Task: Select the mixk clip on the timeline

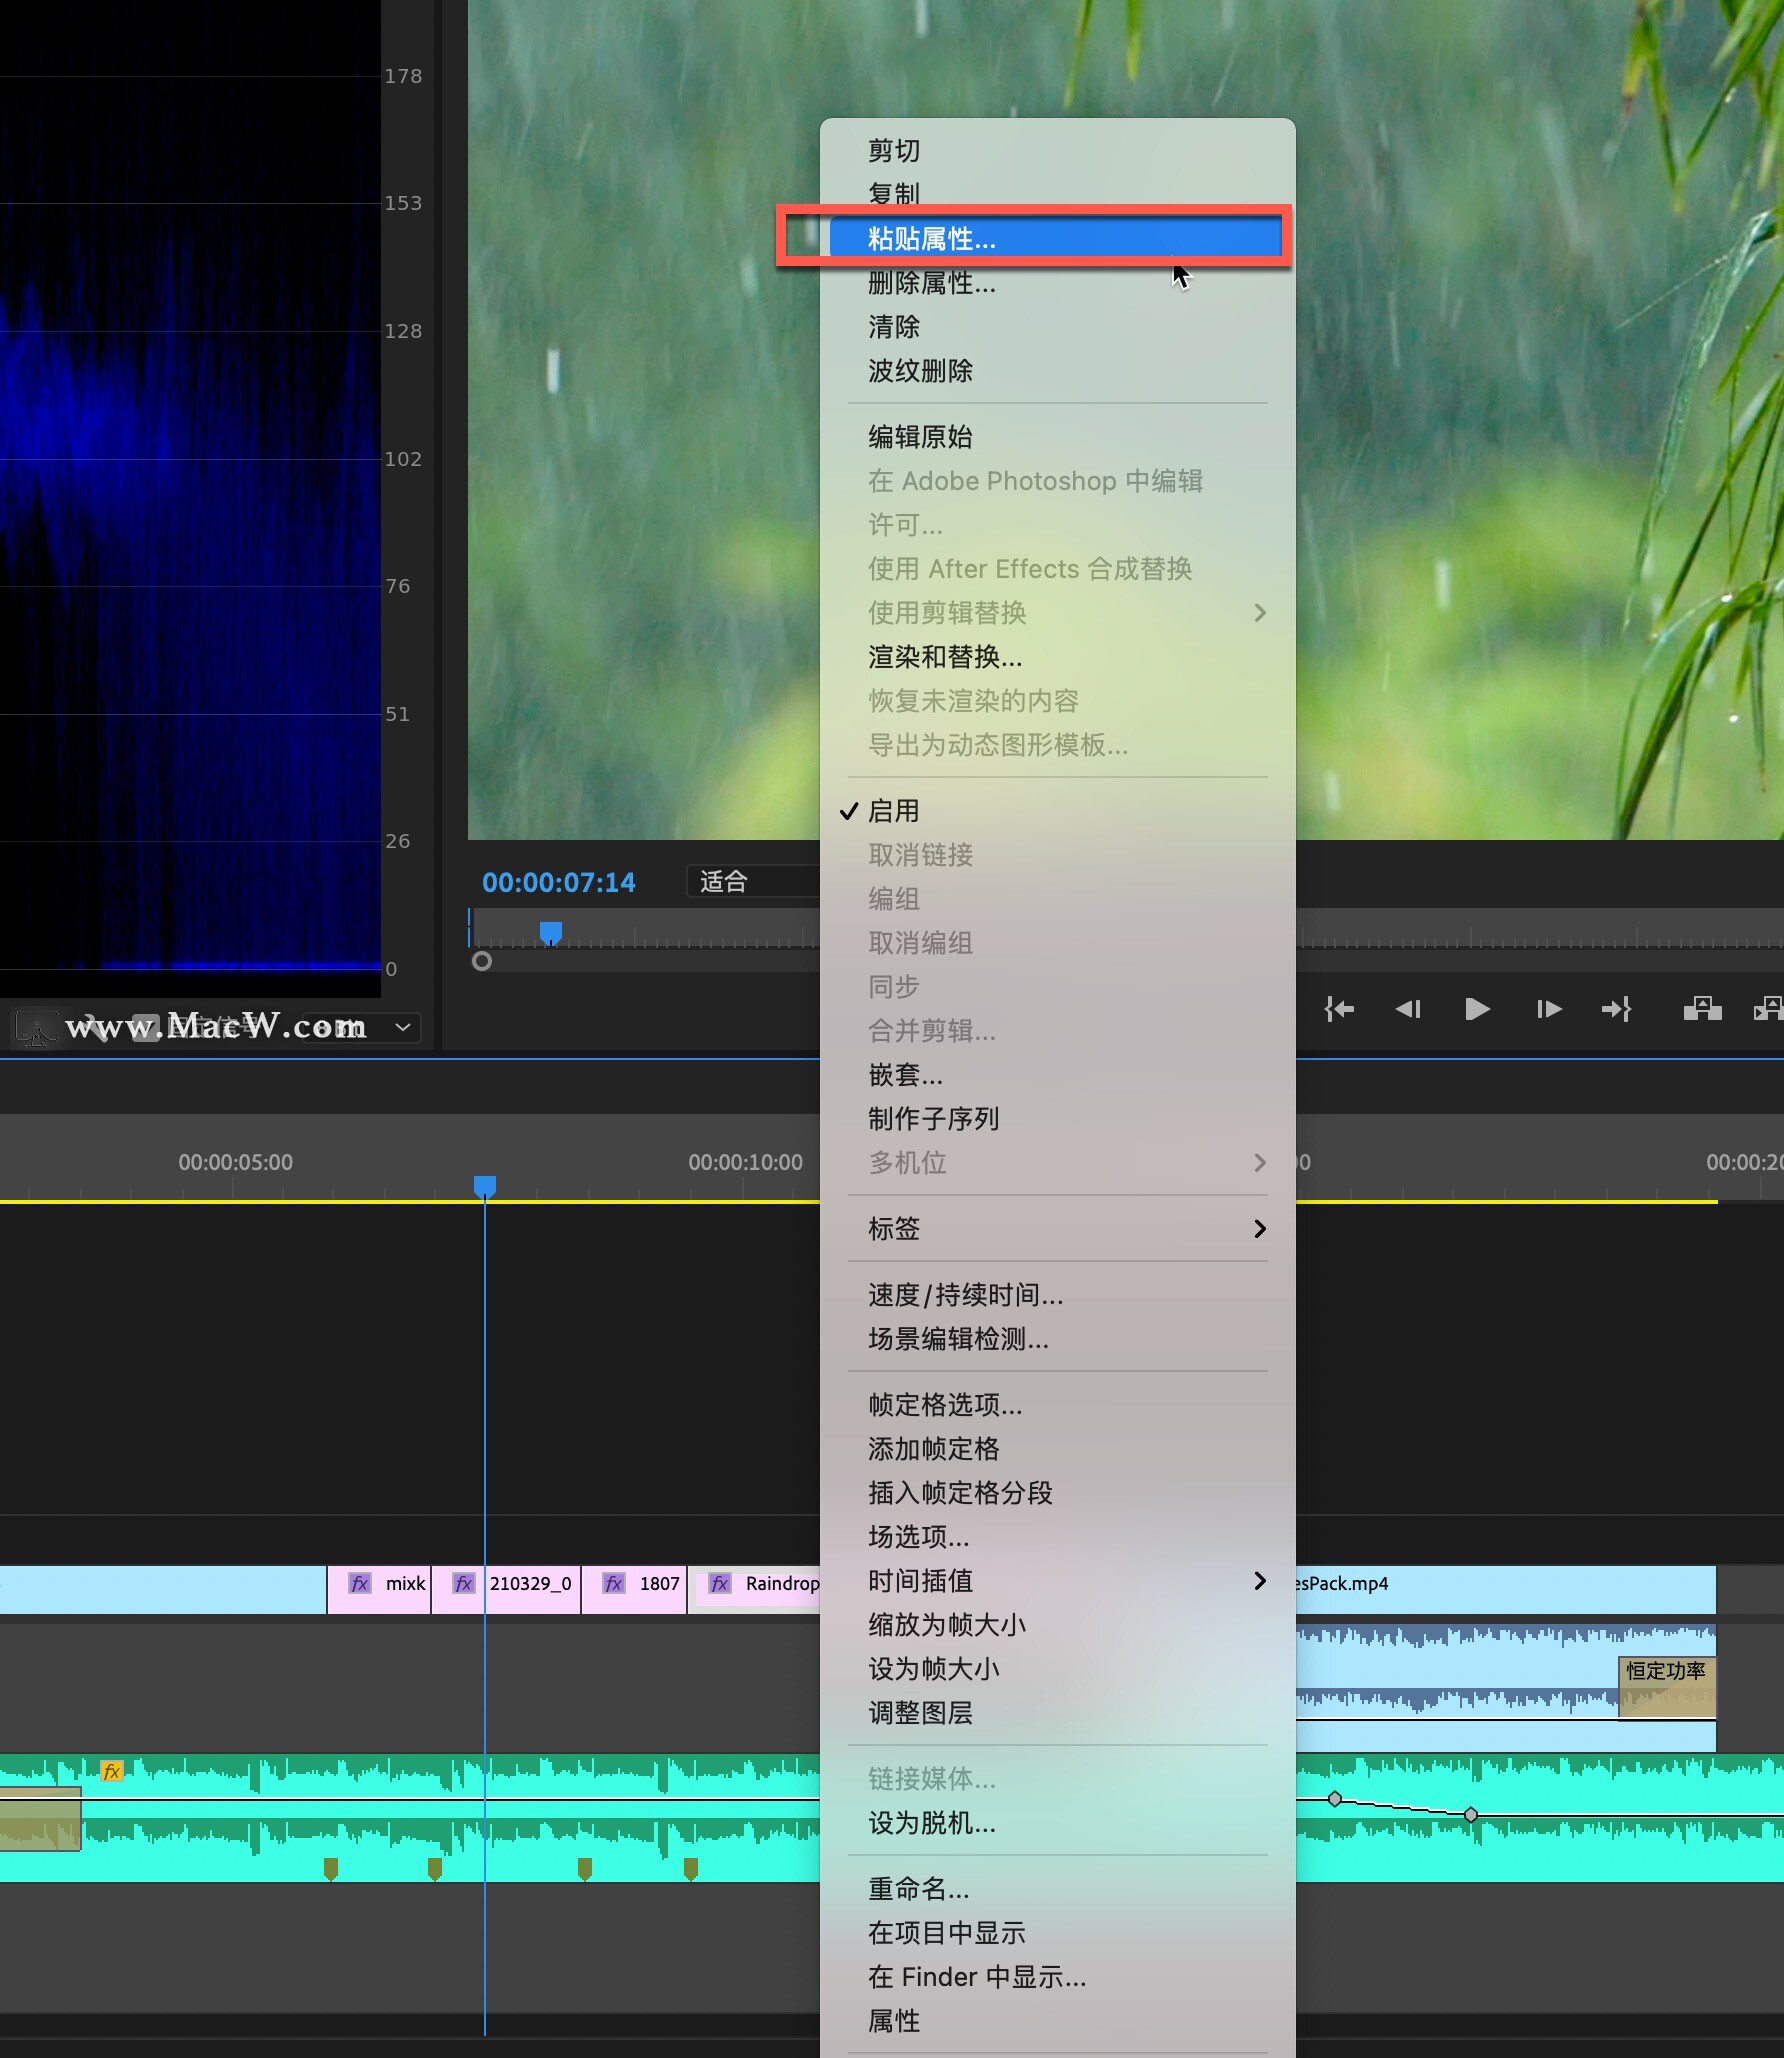Action: (379, 1589)
